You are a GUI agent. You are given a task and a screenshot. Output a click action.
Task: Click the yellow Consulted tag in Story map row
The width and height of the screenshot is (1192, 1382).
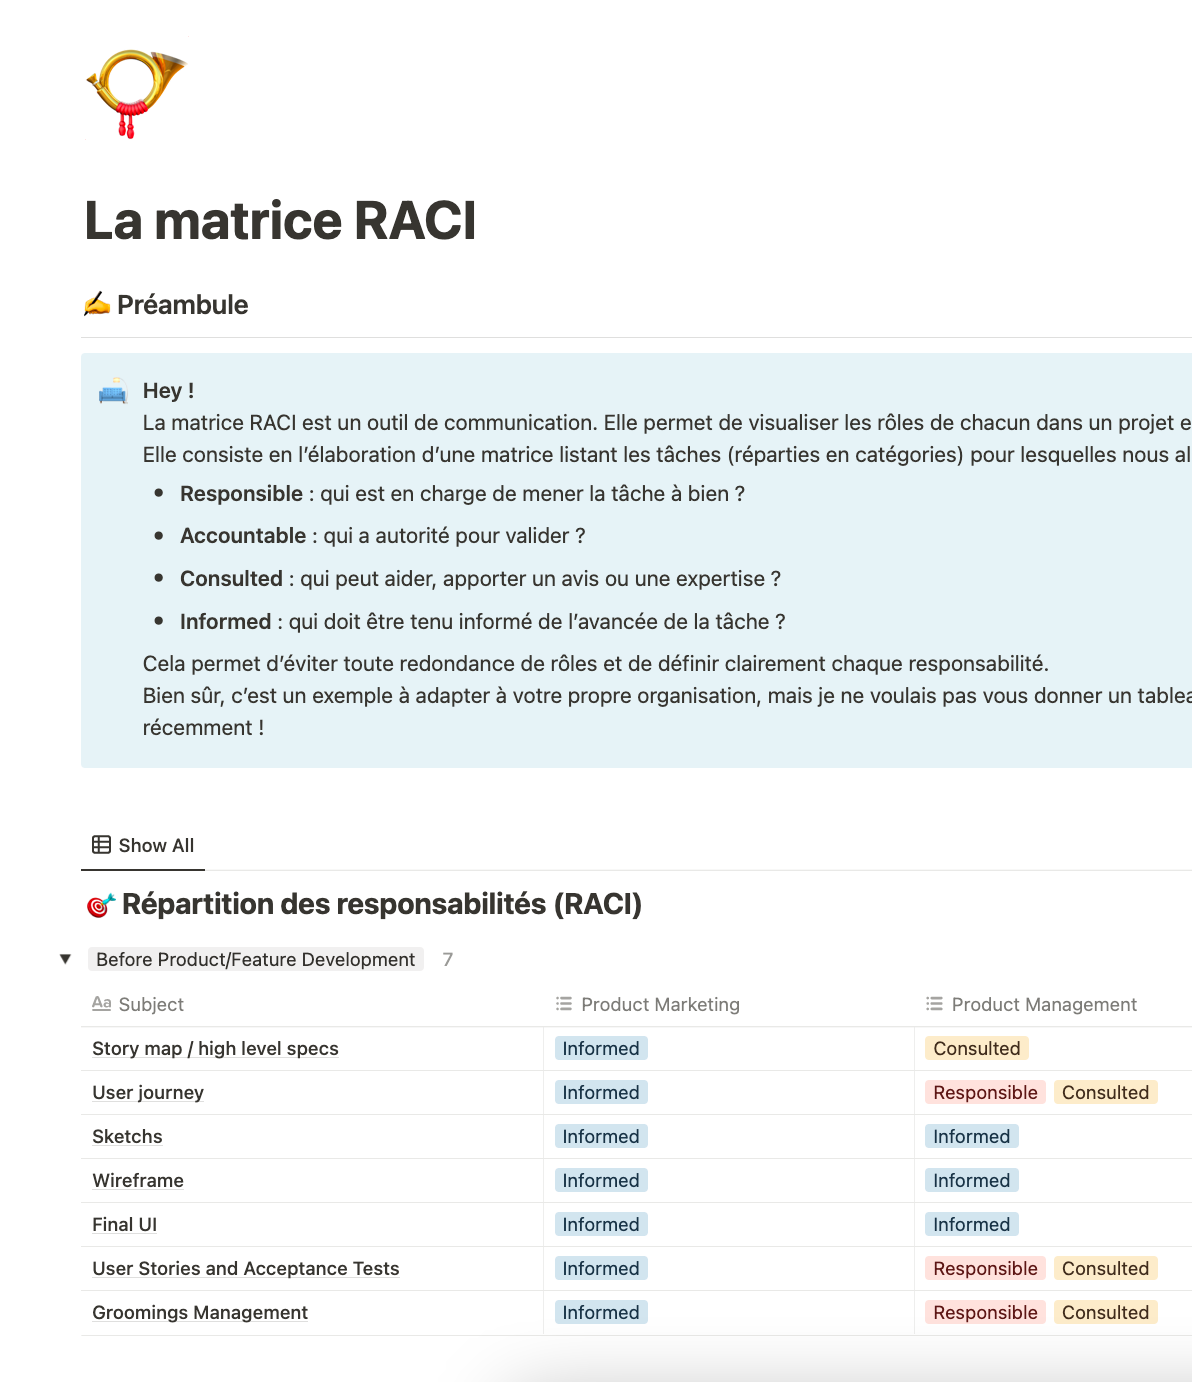pos(977,1048)
